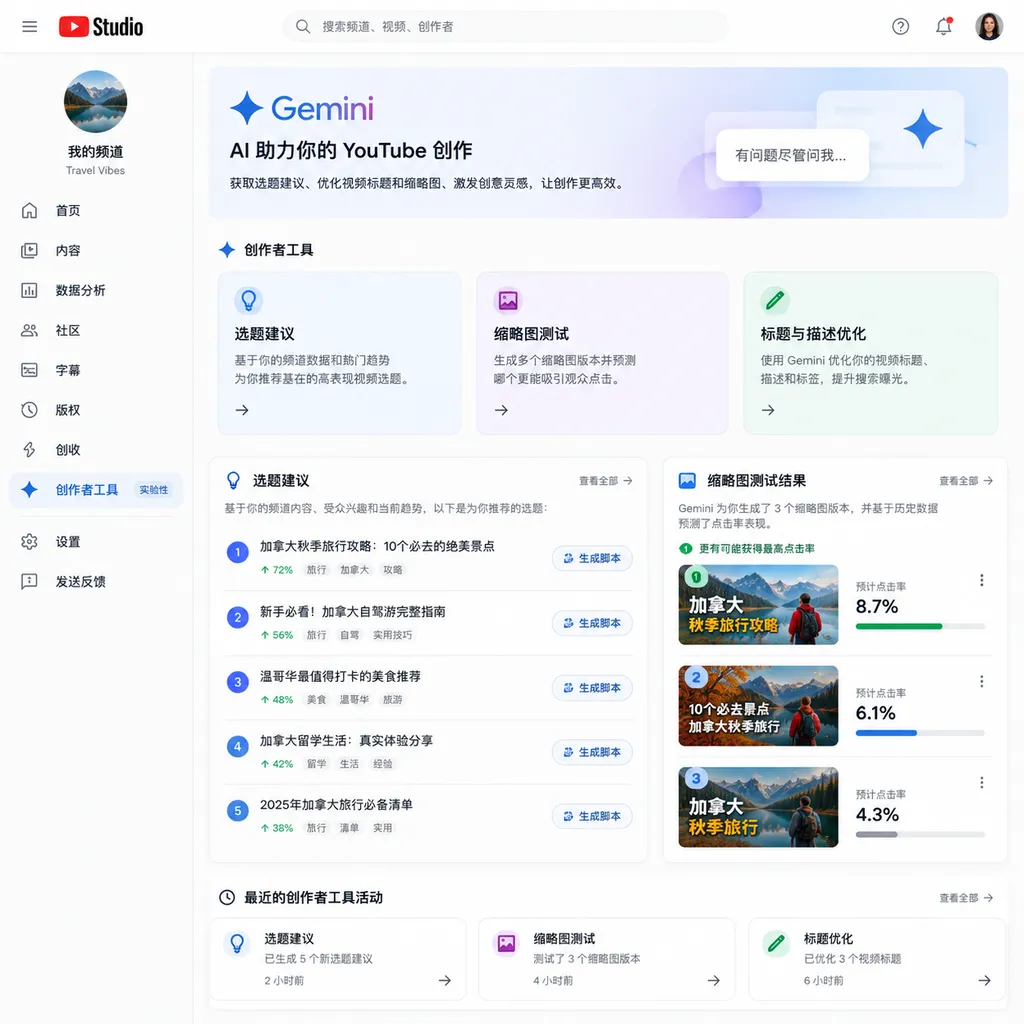Click the YouTube Studio logo
Screen dimensions: 1024x1024
(x=101, y=27)
